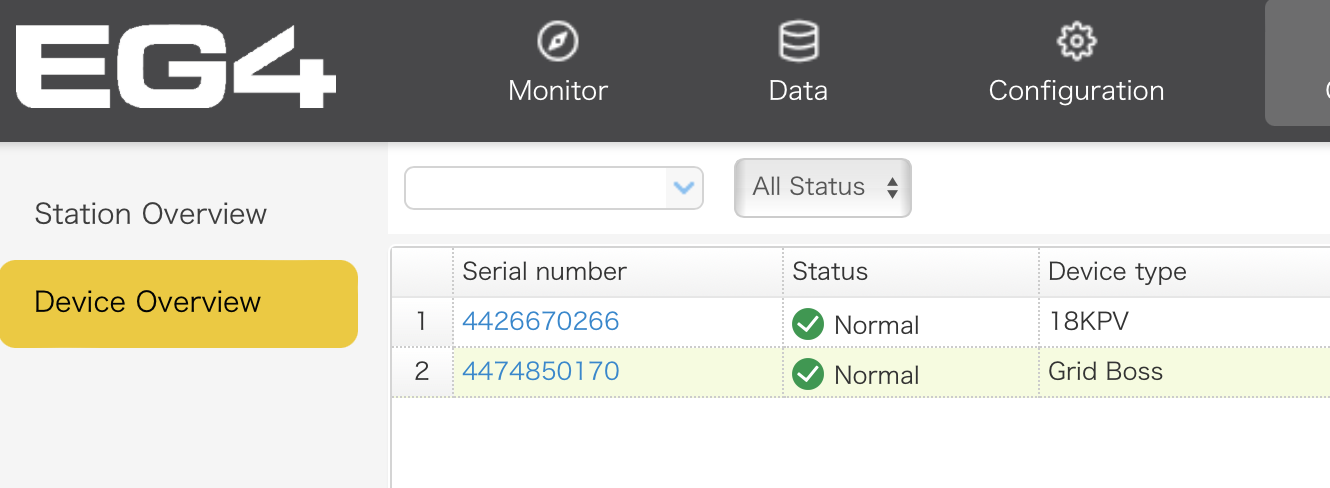The image size is (1330, 488).
Task: Open the All Status filter dropdown
Action: 822,187
